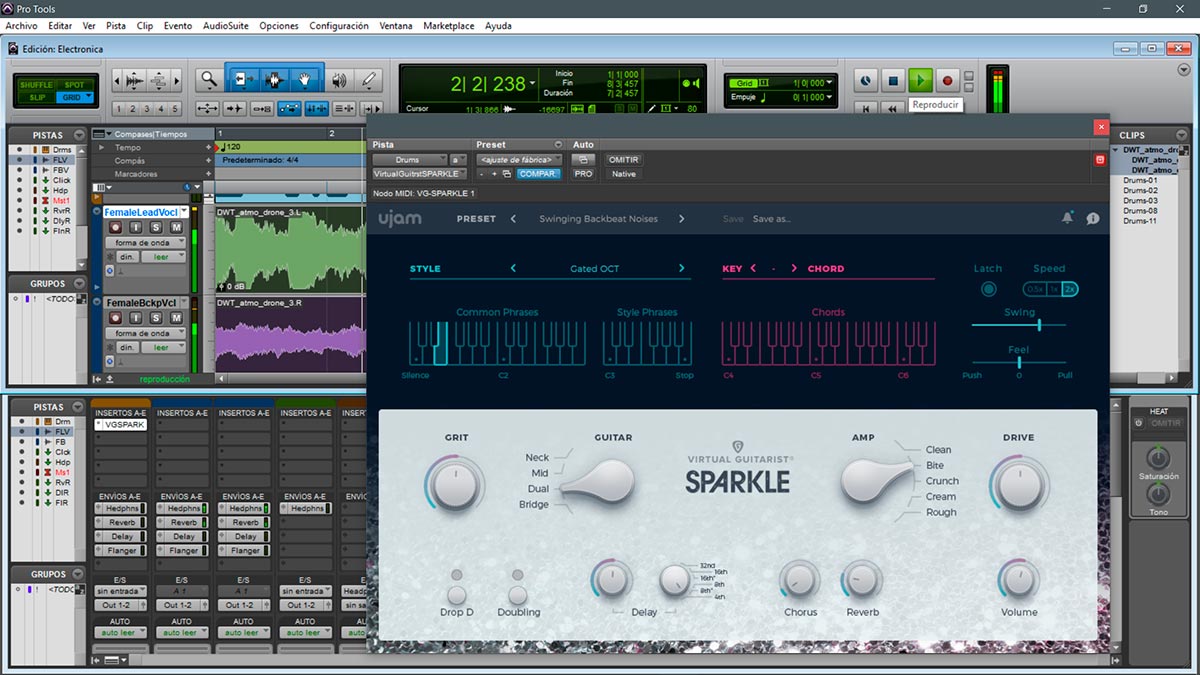Viewport: 1200px width, 675px height.
Task: Open ujam notifications bell
Action: pyautogui.click(x=1067, y=218)
